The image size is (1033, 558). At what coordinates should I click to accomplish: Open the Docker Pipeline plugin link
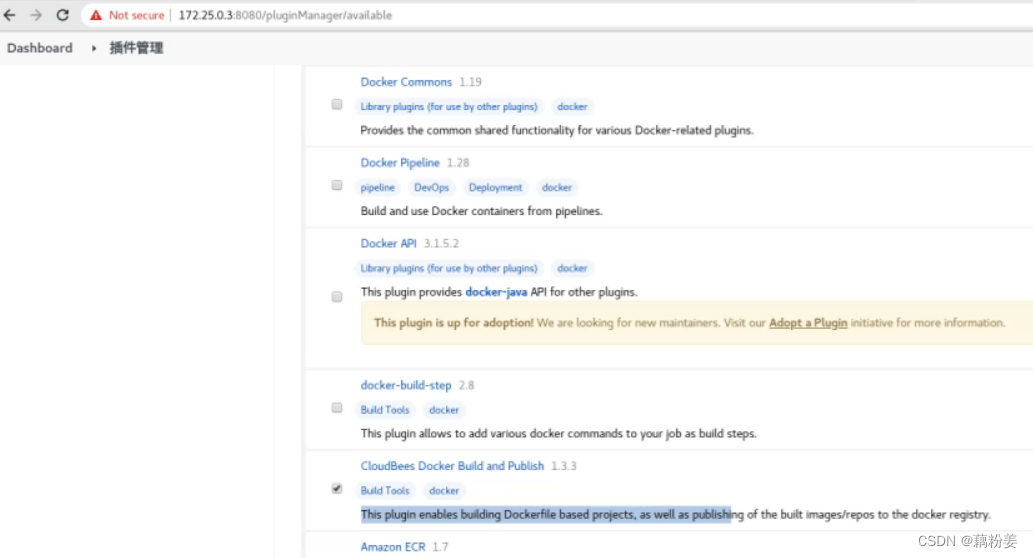click(400, 163)
